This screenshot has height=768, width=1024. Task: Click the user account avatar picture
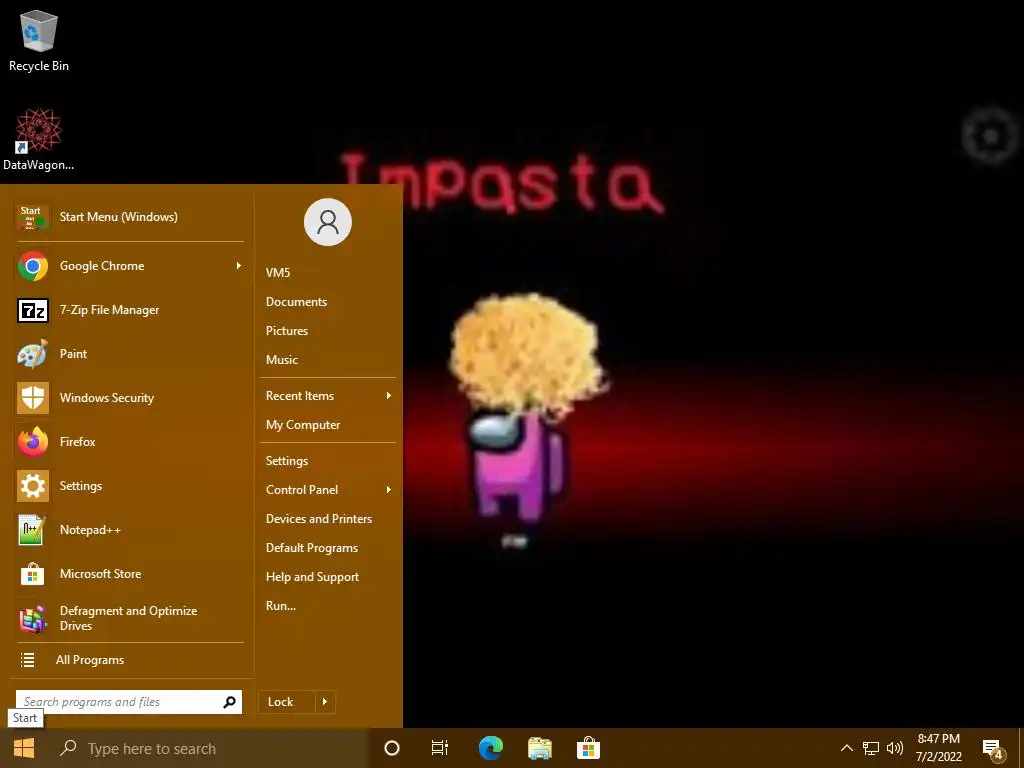point(328,222)
